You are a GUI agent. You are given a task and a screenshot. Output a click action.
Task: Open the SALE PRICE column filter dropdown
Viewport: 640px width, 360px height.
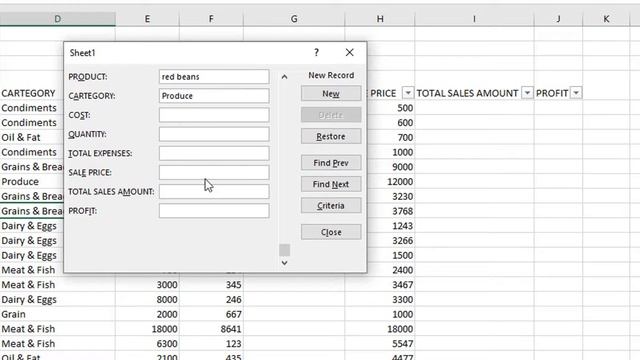coord(408,93)
